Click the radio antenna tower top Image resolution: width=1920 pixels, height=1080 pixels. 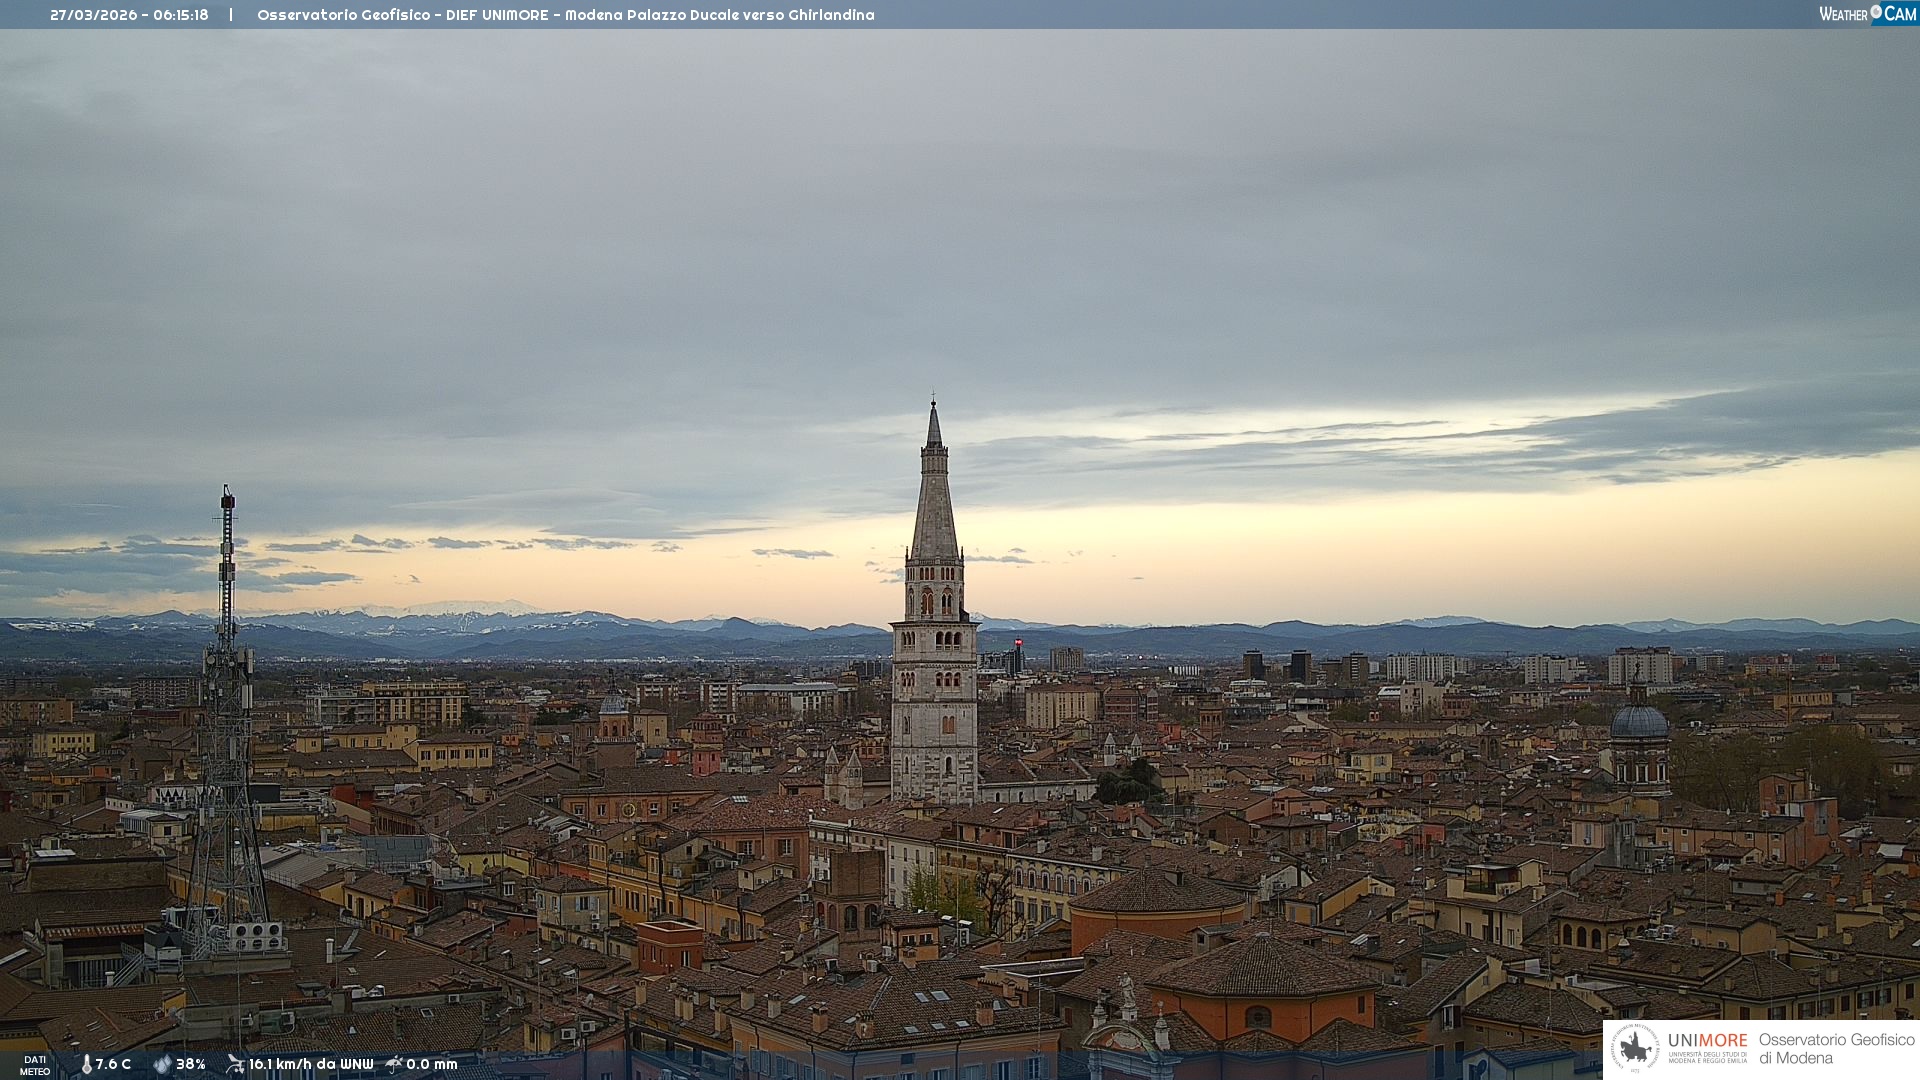click(228, 497)
